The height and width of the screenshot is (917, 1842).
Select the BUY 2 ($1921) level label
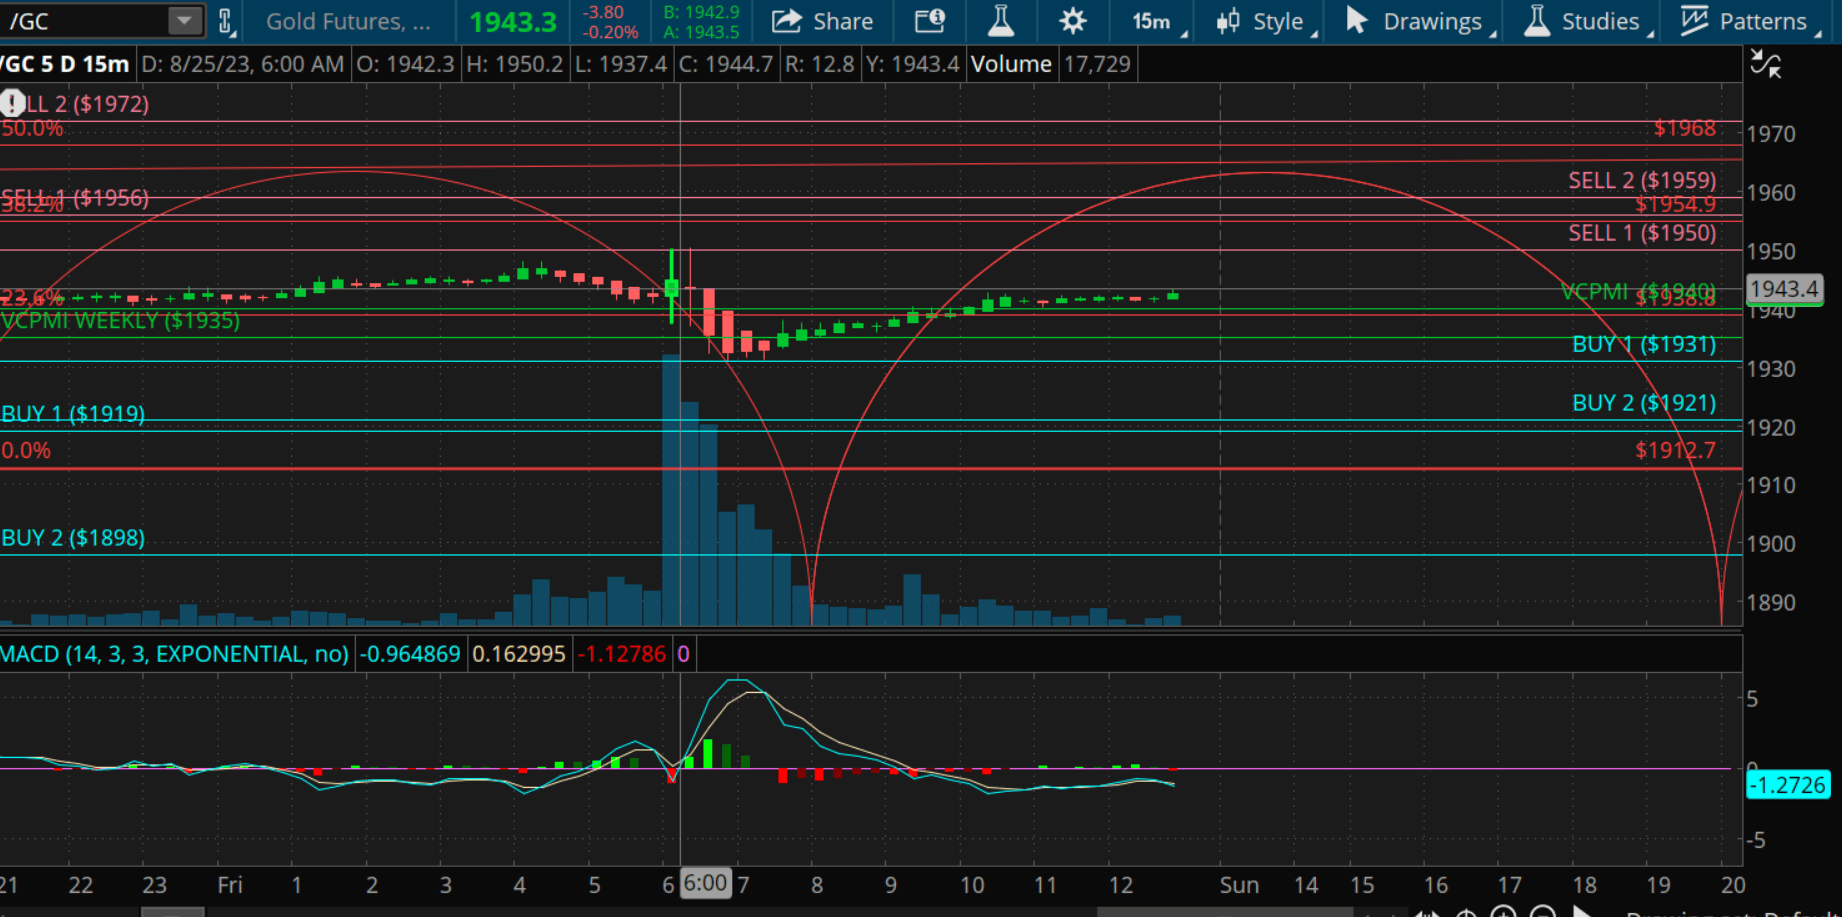(x=1644, y=403)
